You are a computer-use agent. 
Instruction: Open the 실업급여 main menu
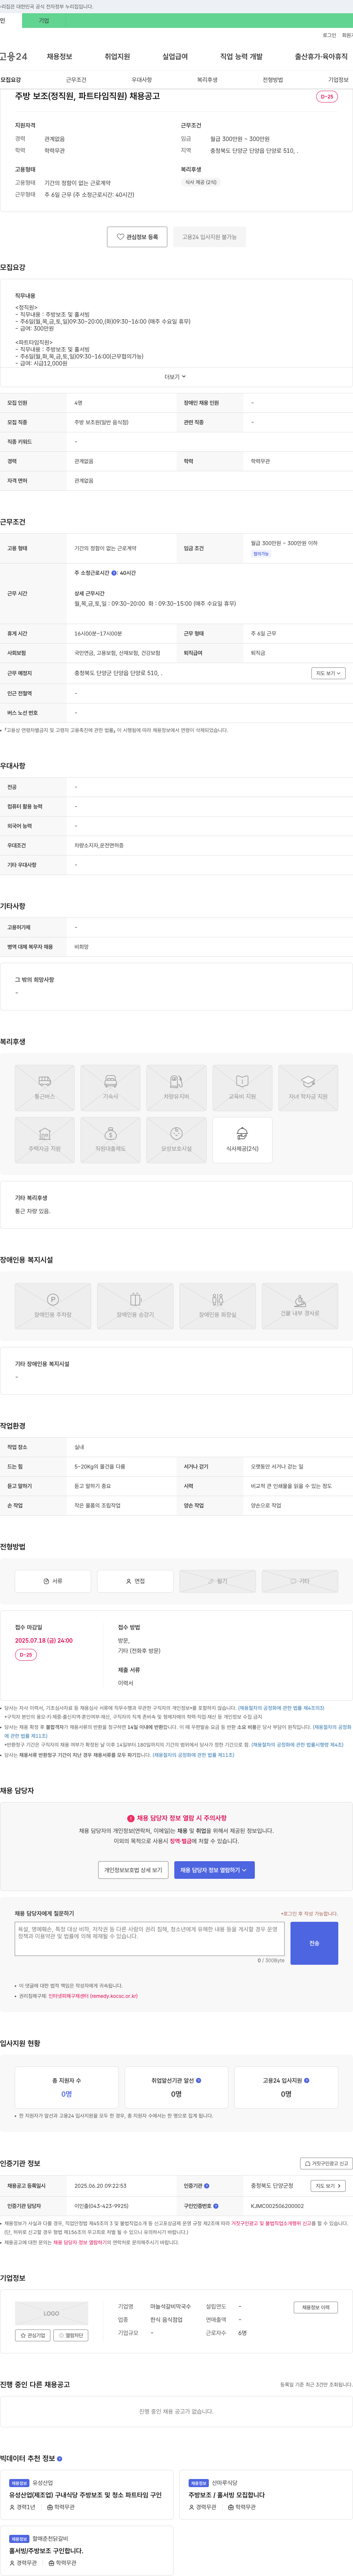click(175, 57)
